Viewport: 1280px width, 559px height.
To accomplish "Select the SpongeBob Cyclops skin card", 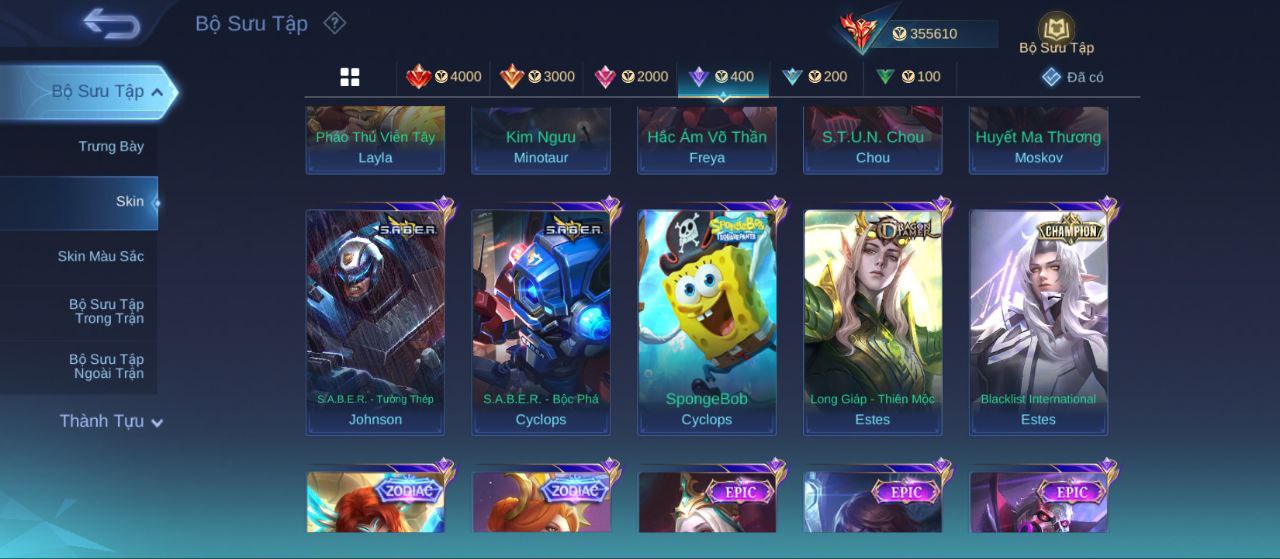I will tap(707, 322).
